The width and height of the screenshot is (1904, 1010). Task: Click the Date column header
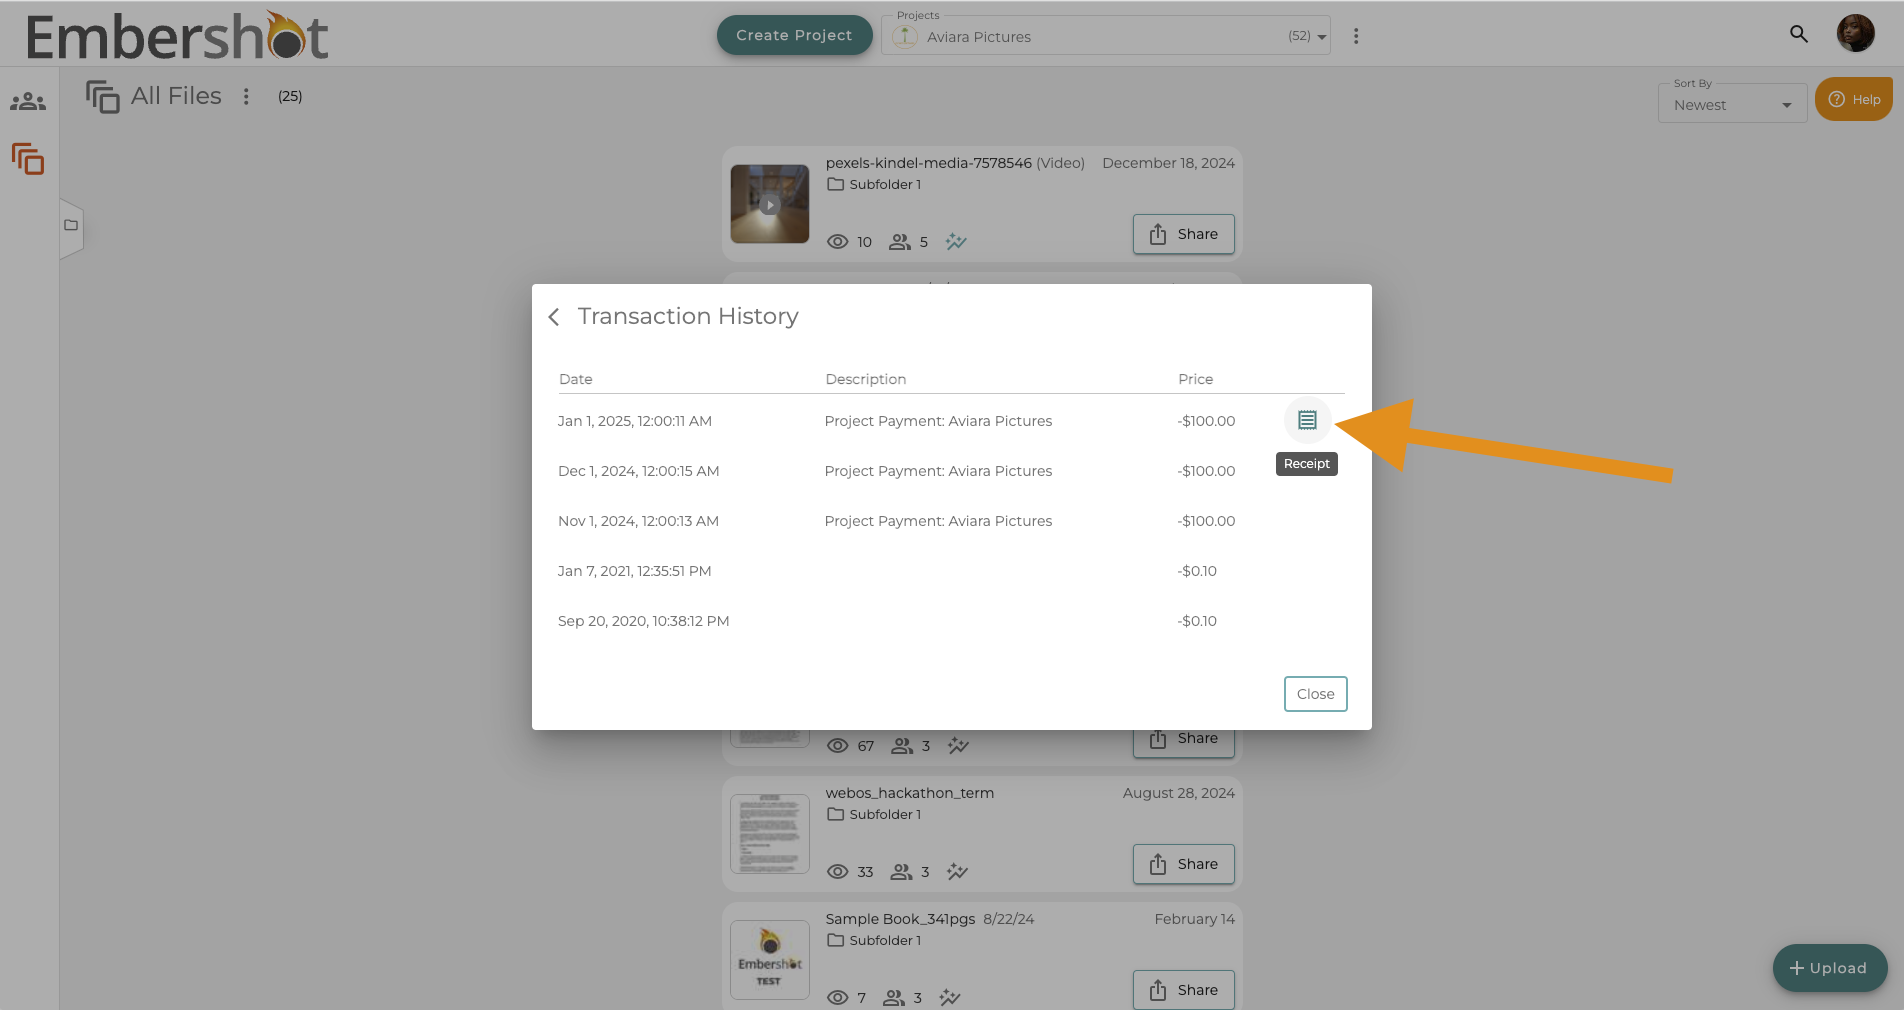tap(576, 379)
